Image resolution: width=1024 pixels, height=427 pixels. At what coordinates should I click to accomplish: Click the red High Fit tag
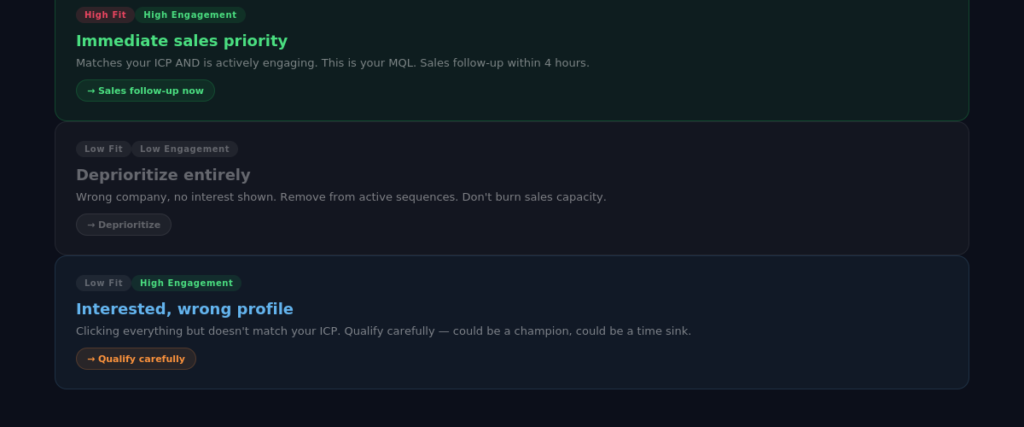point(105,15)
